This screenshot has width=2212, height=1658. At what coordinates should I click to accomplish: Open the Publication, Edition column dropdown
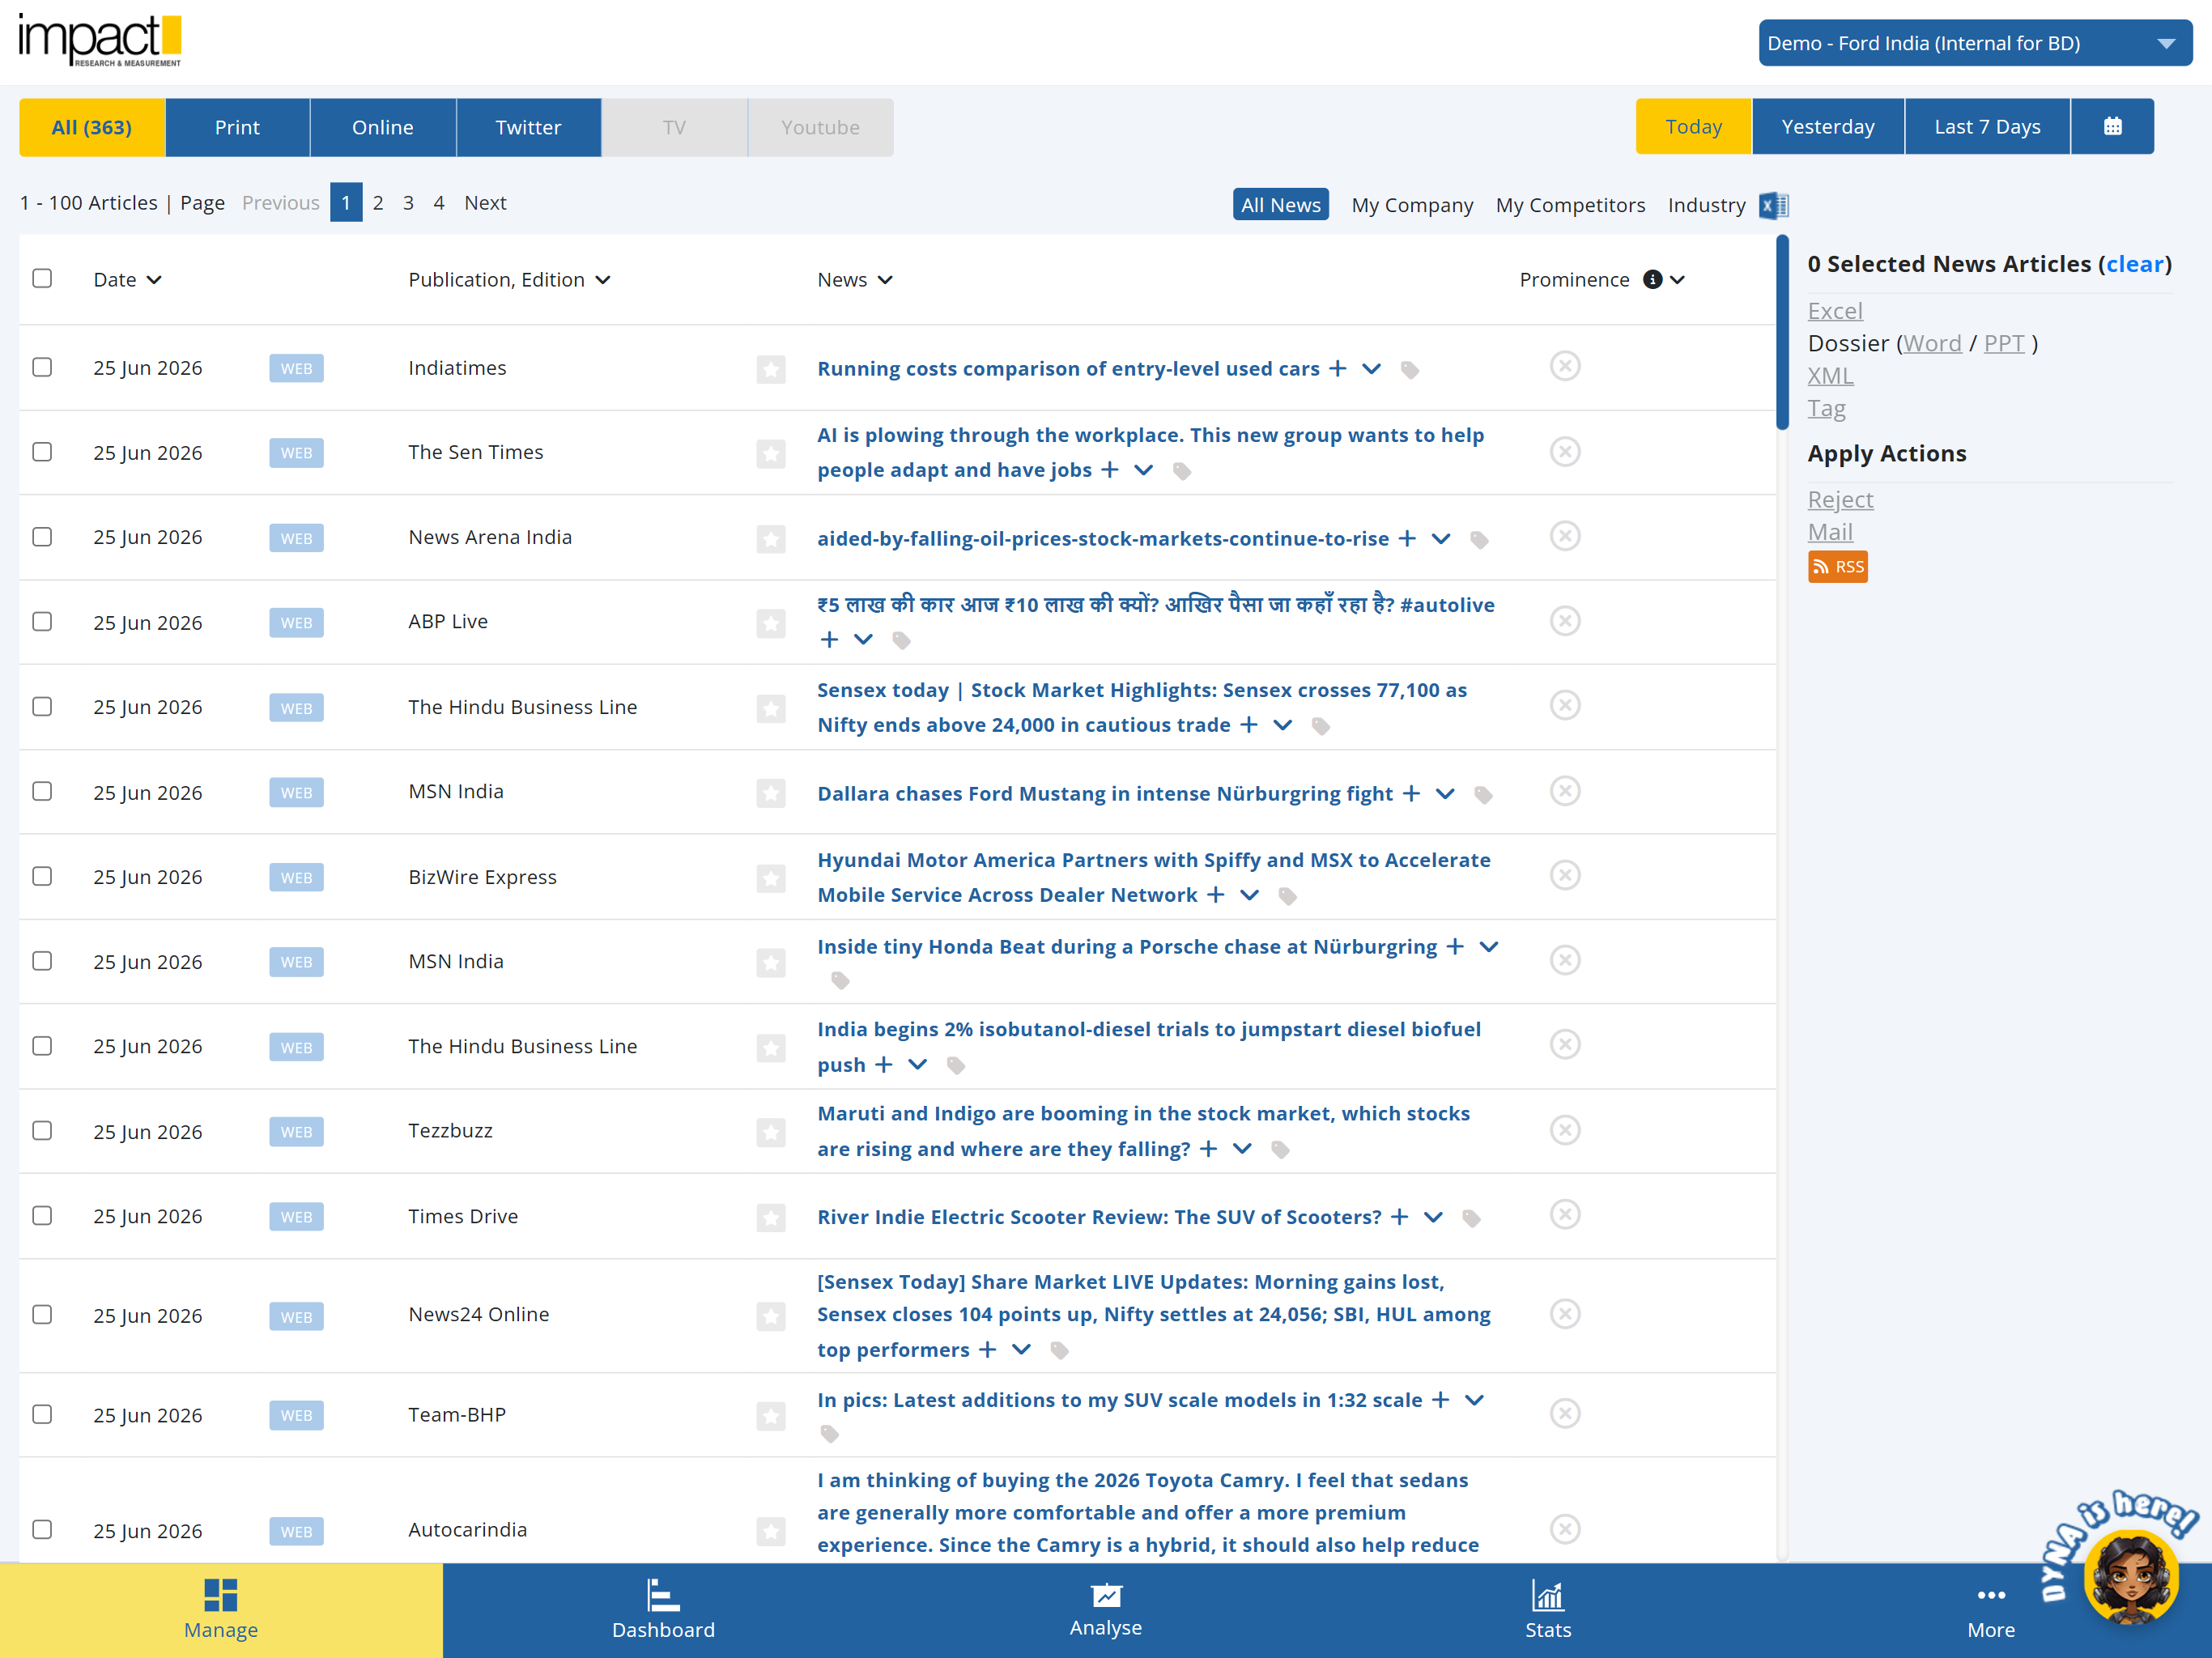pos(603,280)
